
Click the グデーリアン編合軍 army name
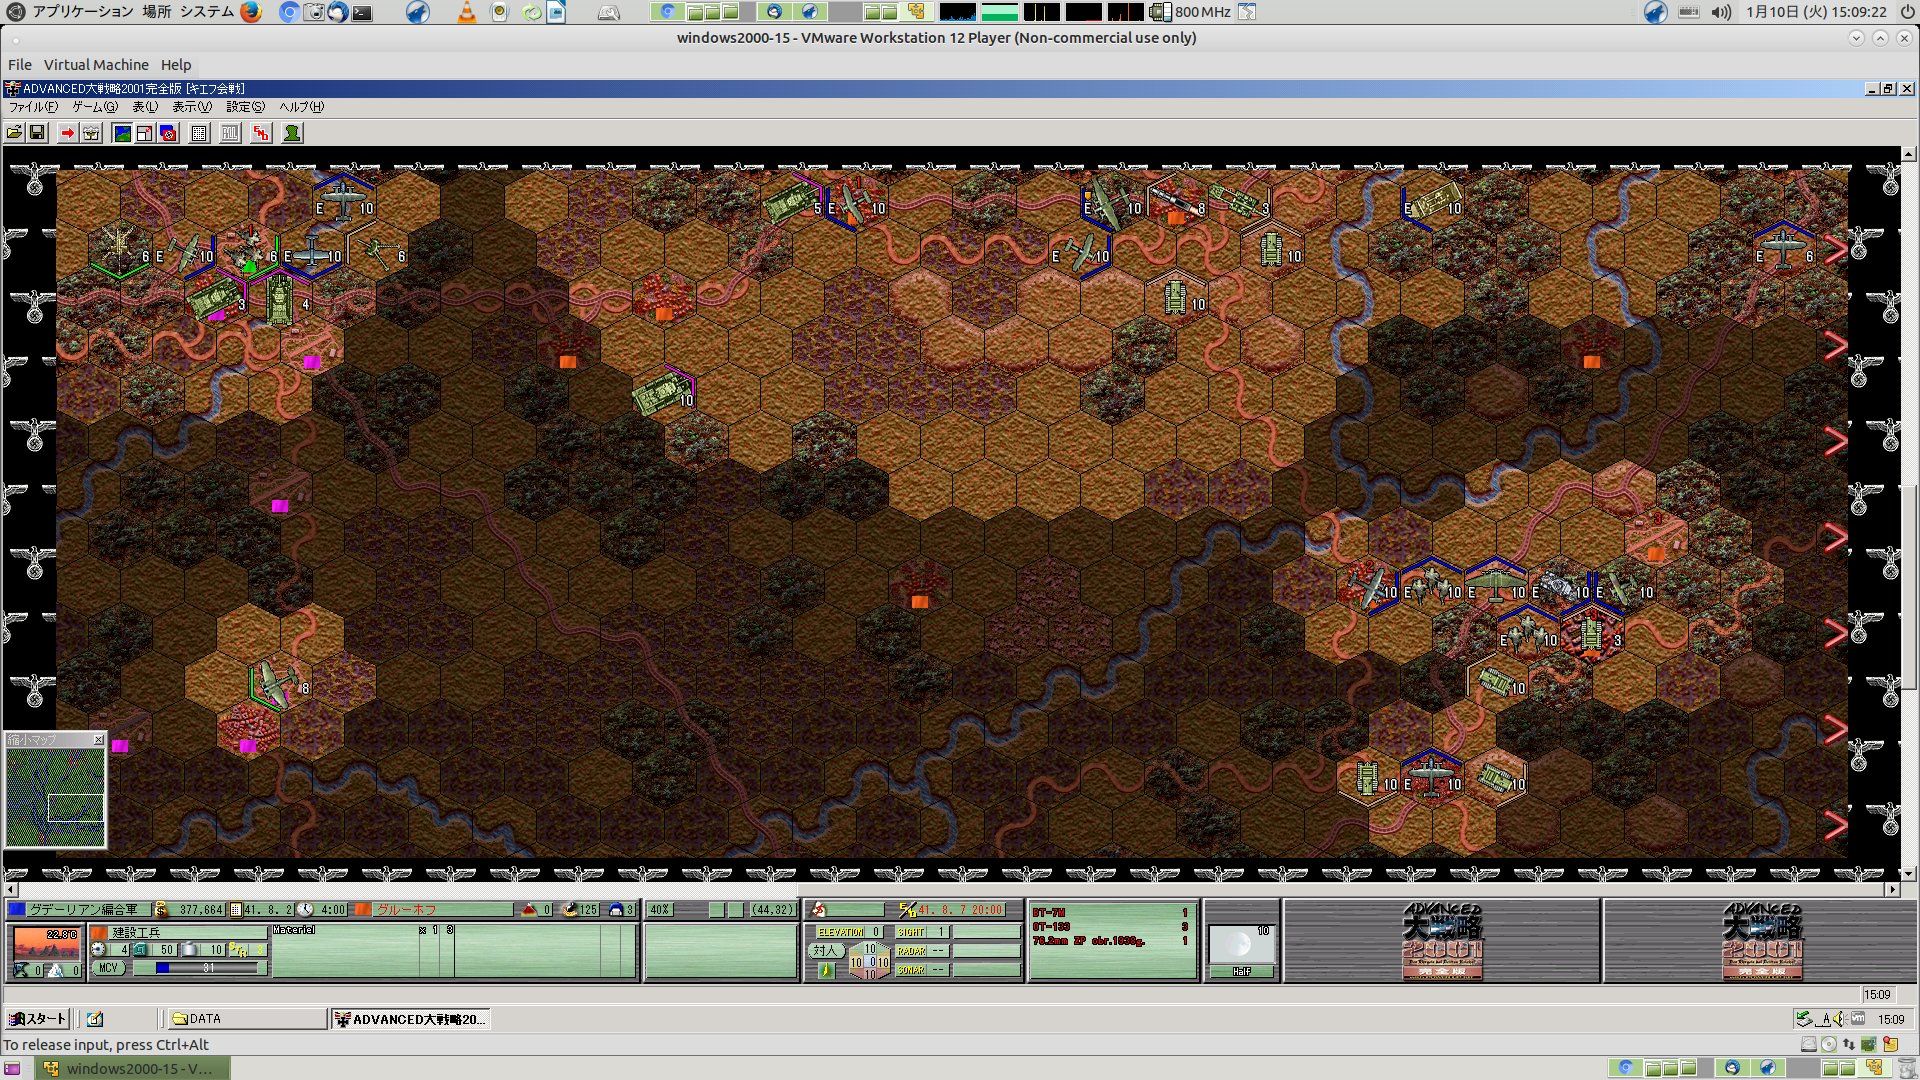(x=83, y=910)
